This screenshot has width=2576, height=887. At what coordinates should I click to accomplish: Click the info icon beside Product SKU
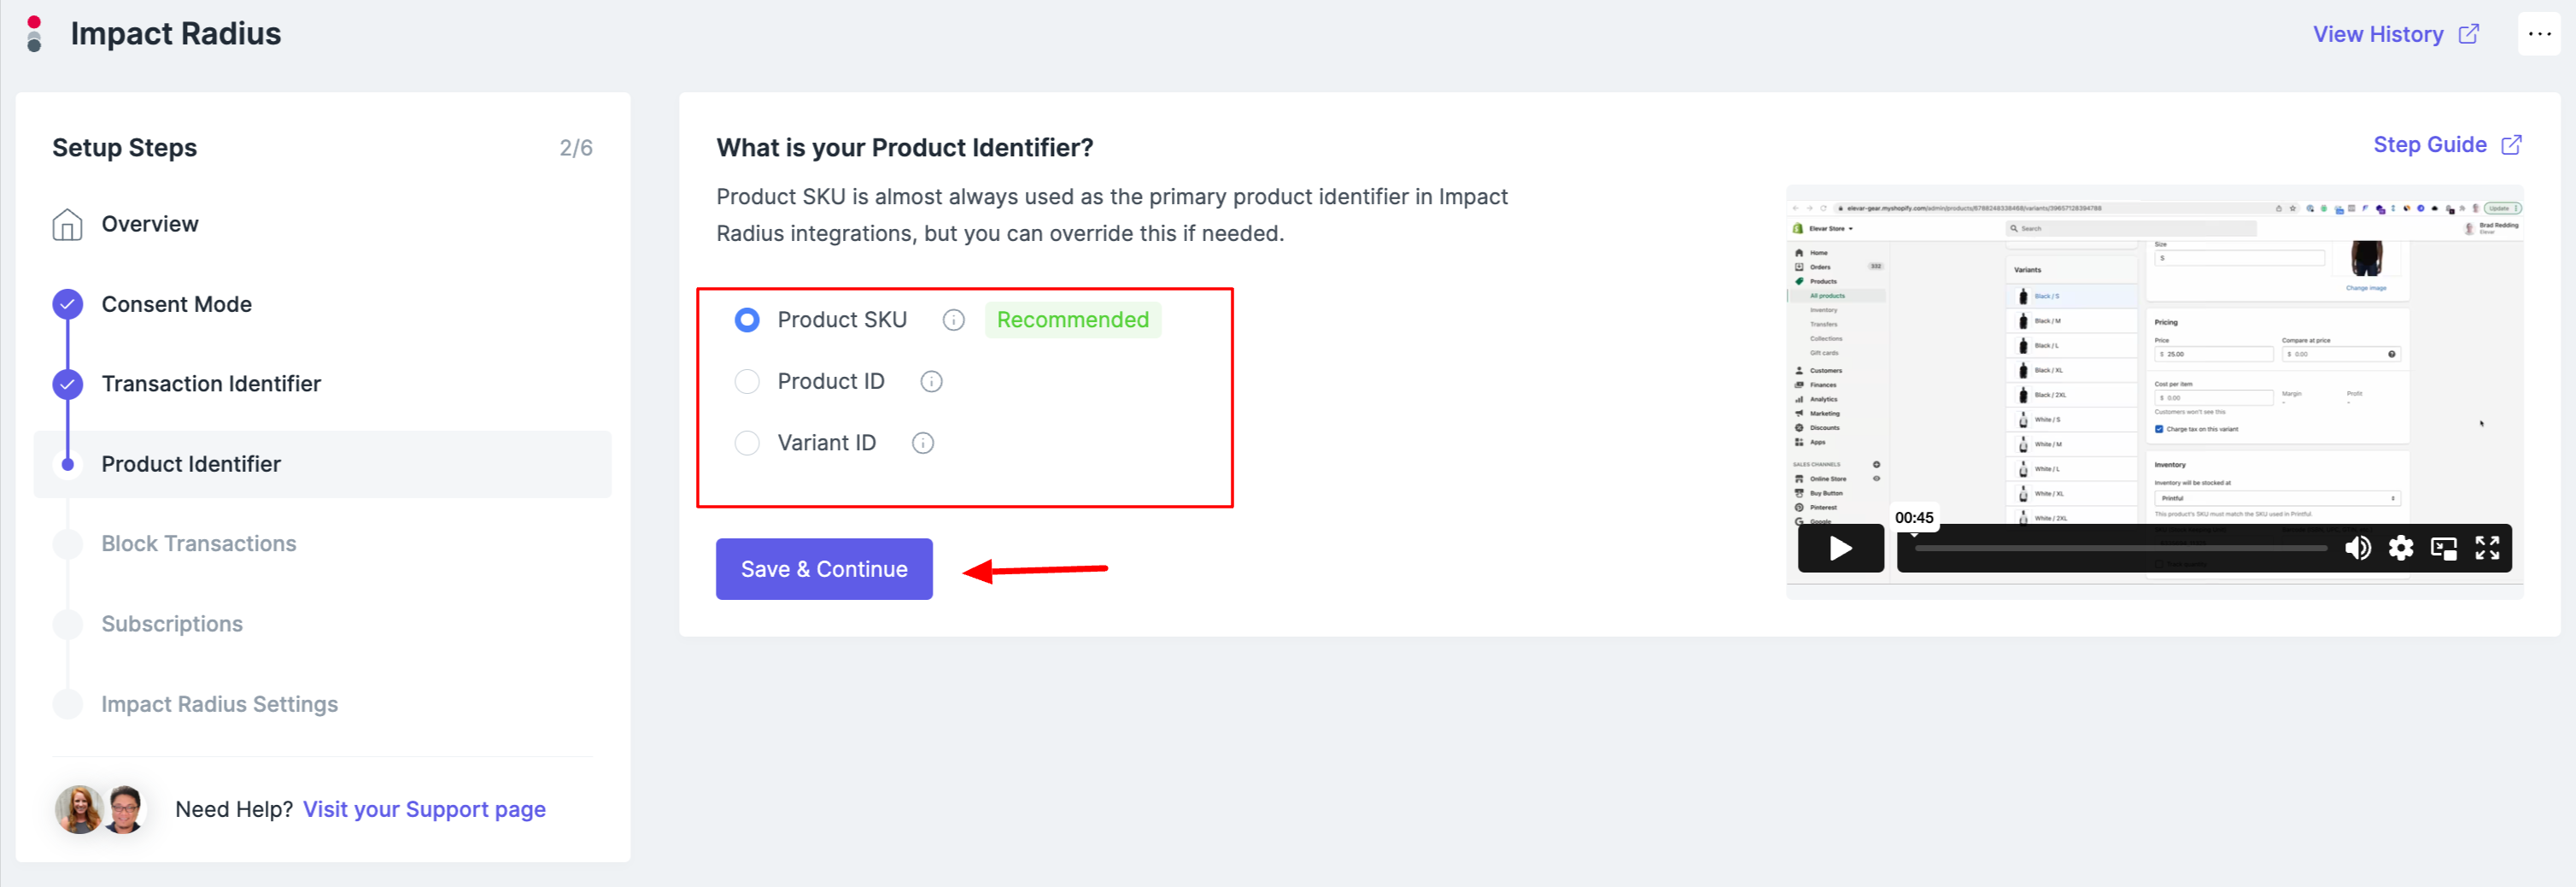click(x=953, y=320)
